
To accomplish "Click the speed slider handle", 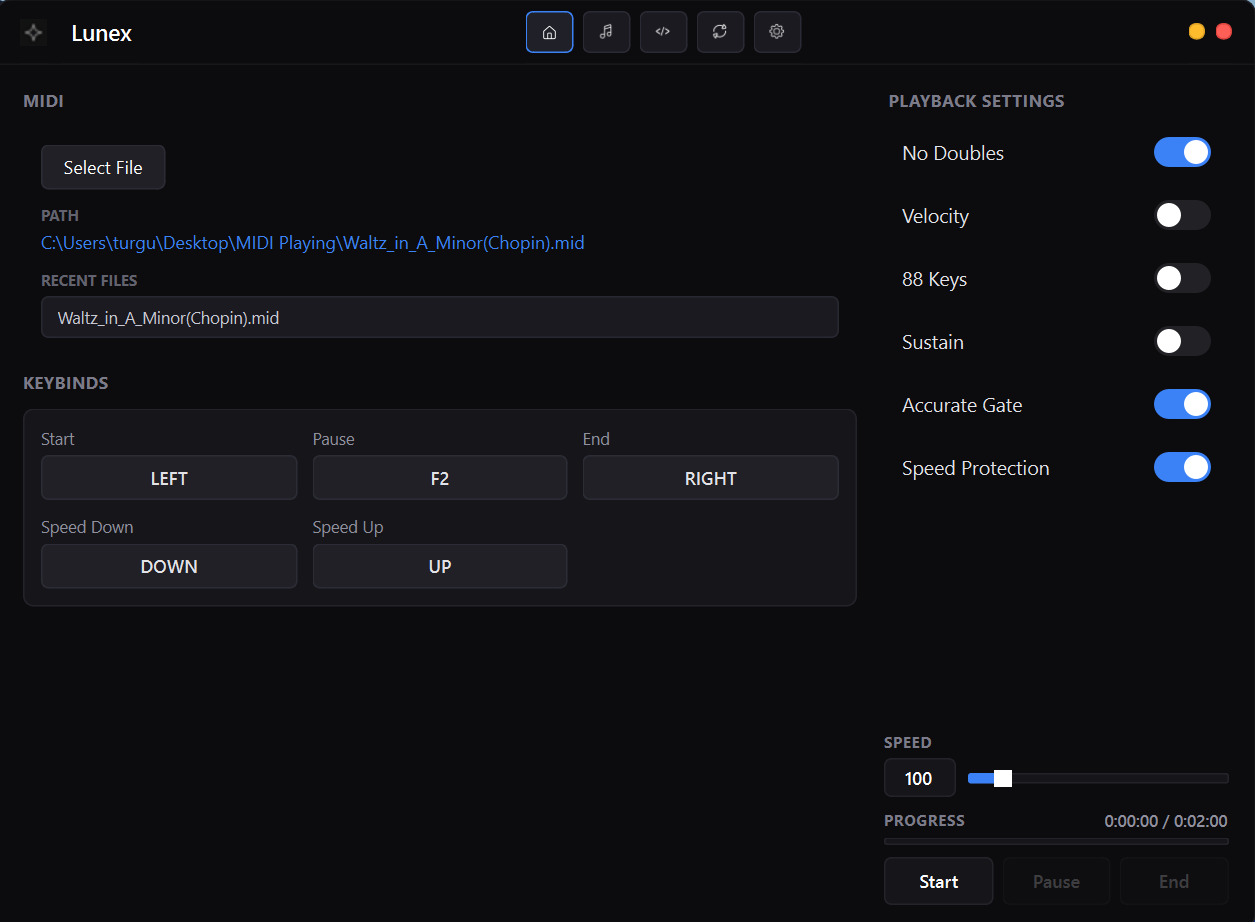I will 1003,778.
